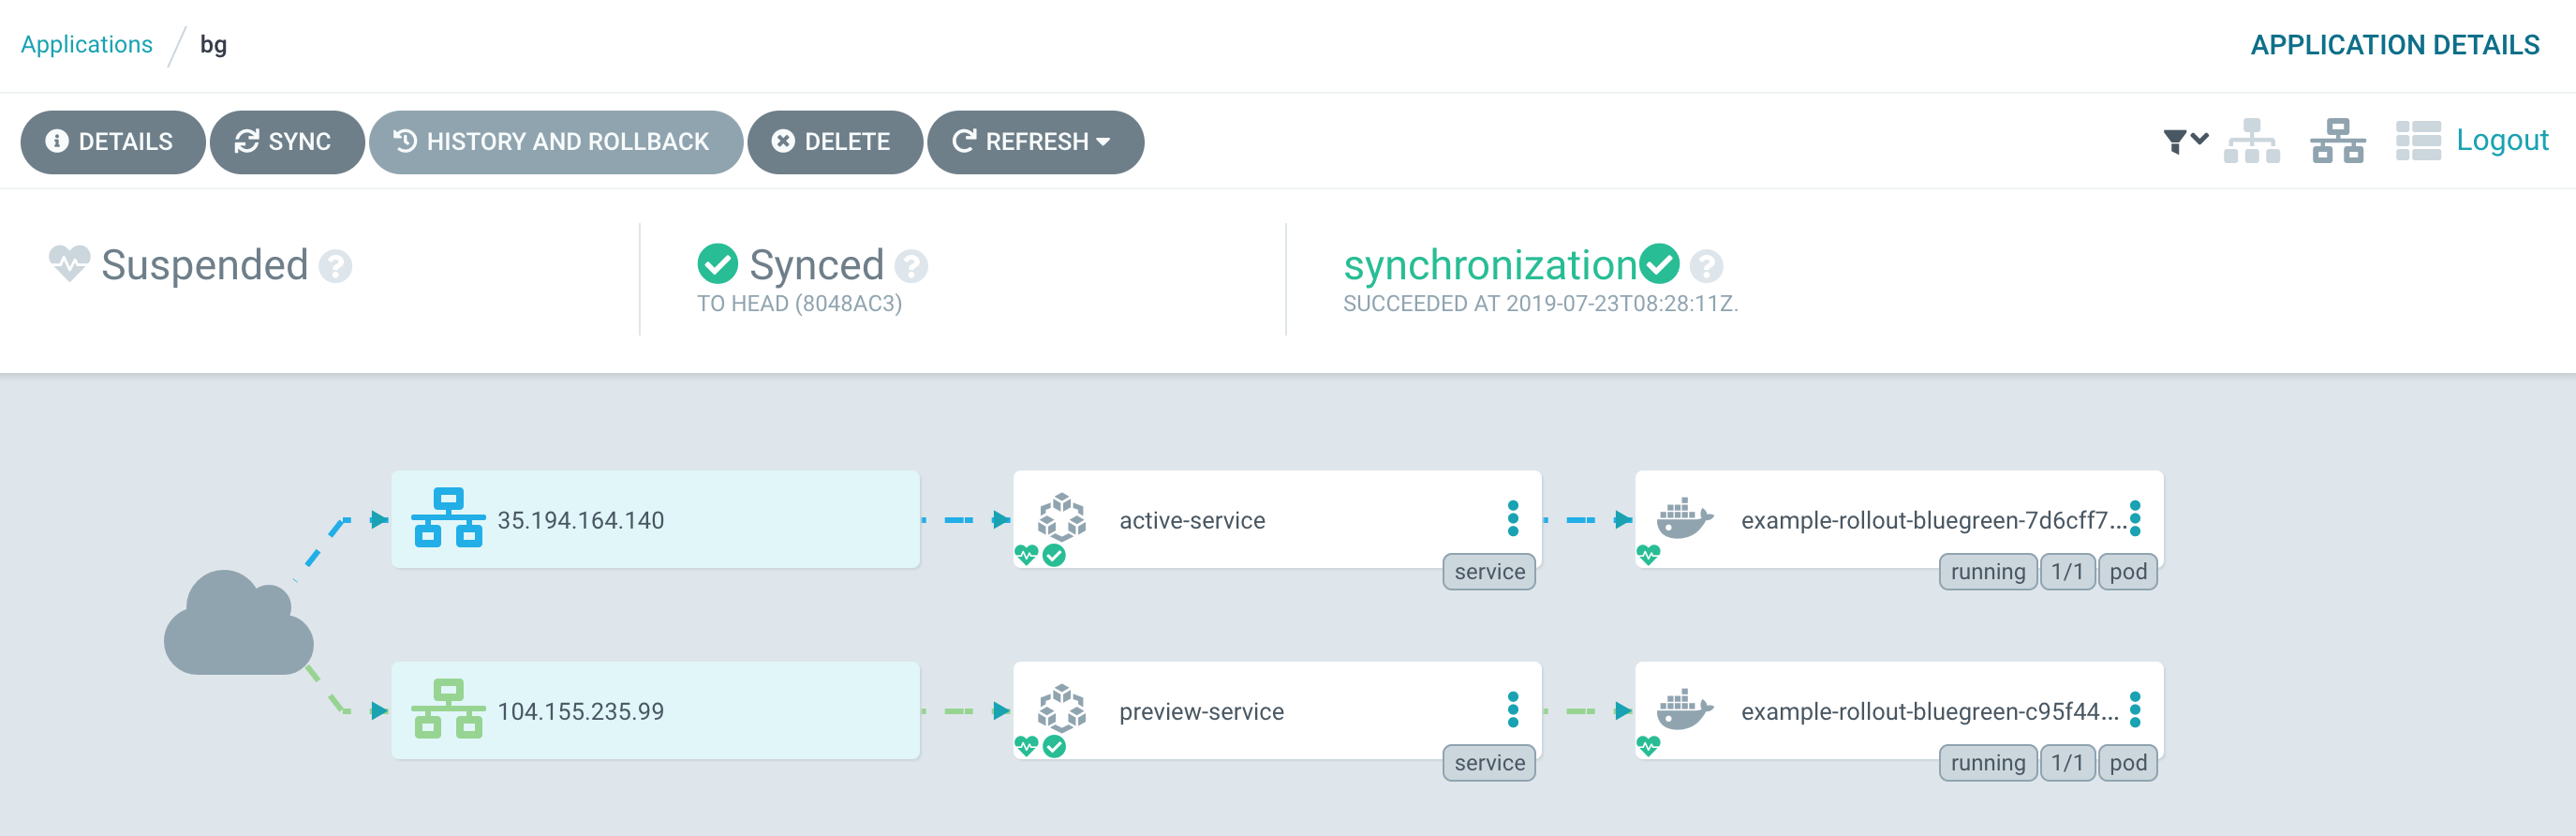Go to the Applications breadcrumb
The width and height of the screenshot is (2576, 836).
(87, 44)
